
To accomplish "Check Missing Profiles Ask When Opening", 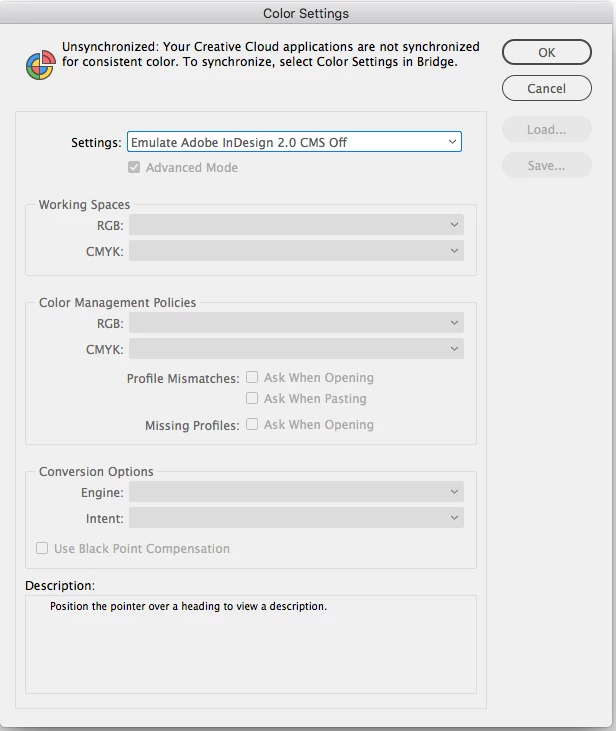I will pos(252,424).
